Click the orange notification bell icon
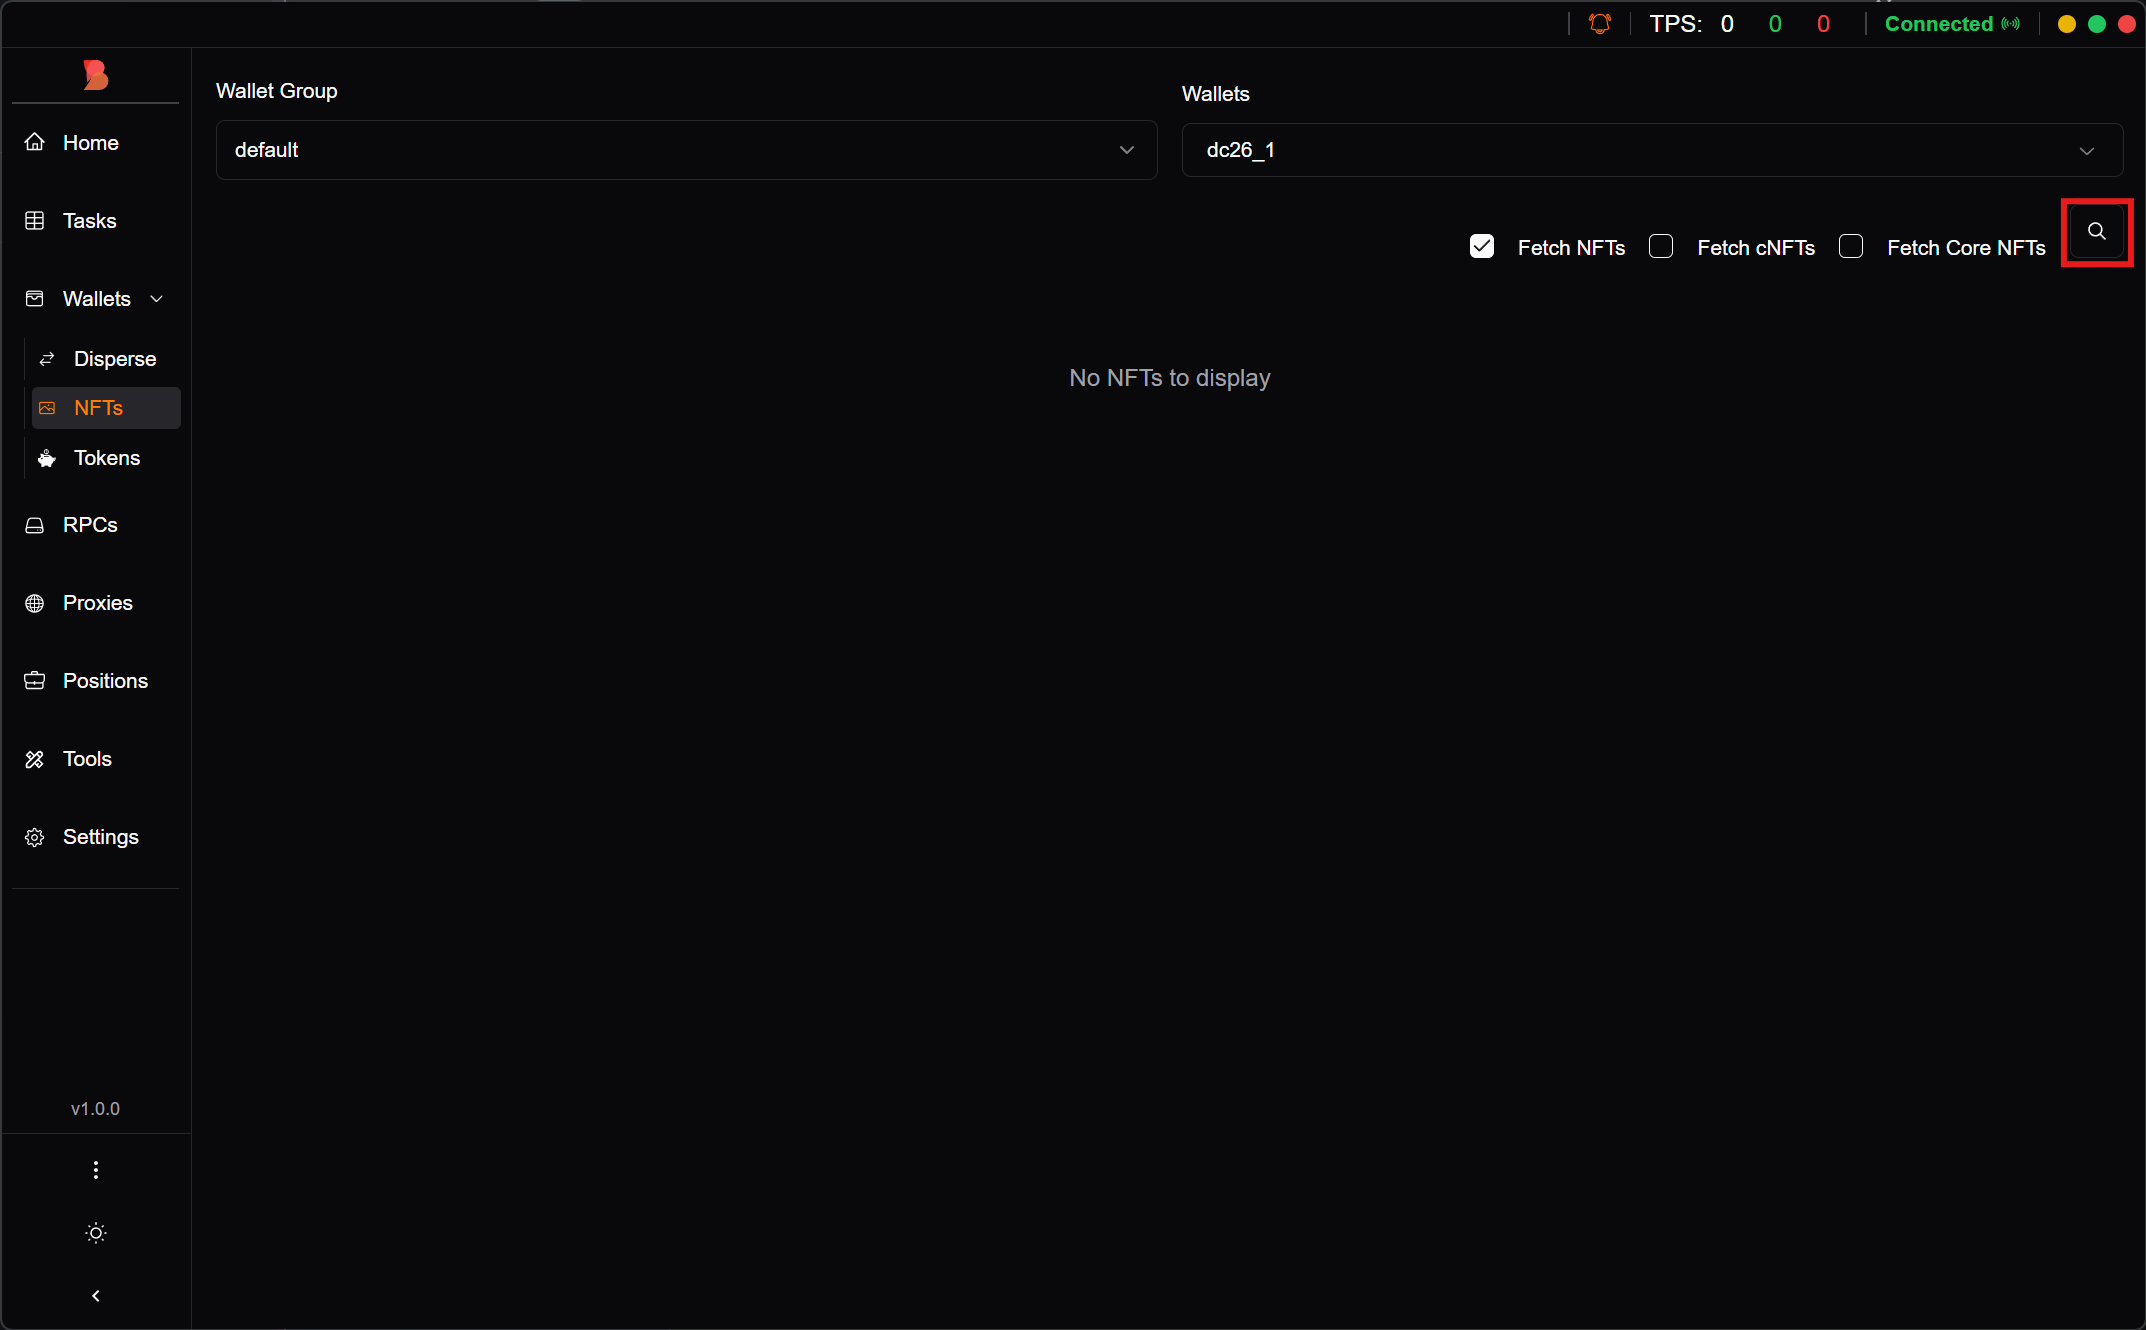The width and height of the screenshot is (2146, 1330). (x=1599, y=24)
